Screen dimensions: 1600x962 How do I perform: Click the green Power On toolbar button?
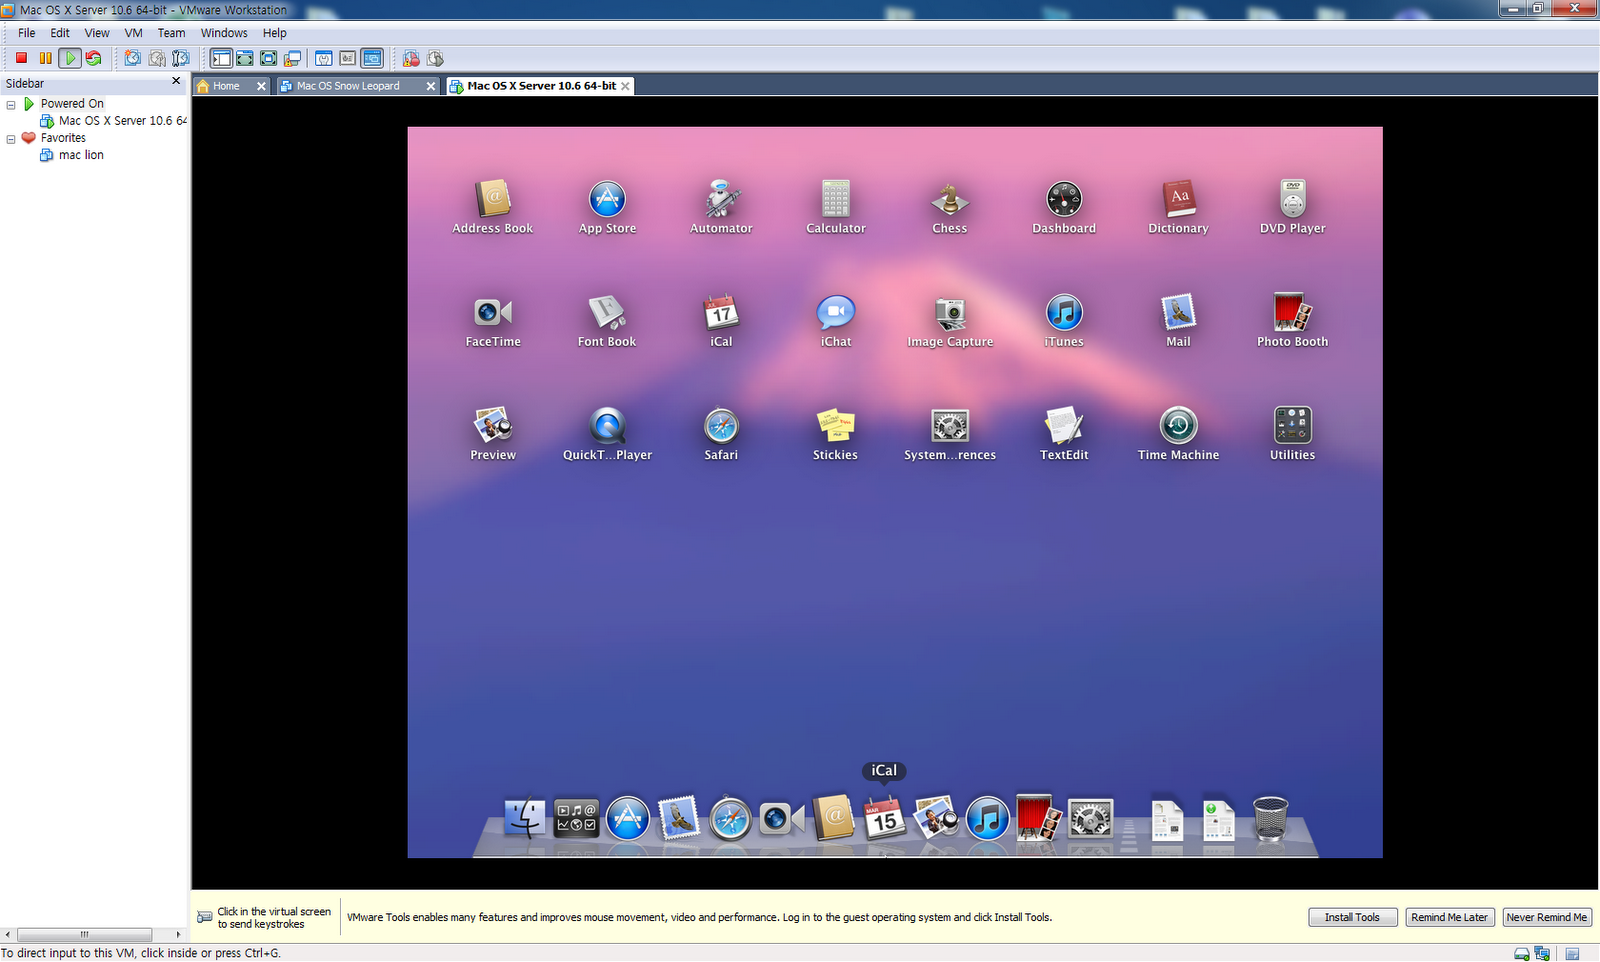[69, 58]
